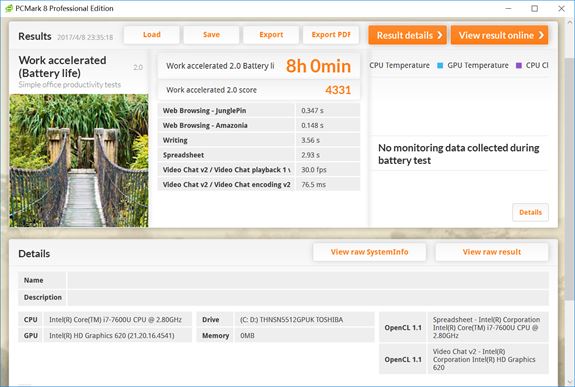Image resolution: width=575 pixels, height=387 pixels.
Task: Click the 0.347 s value
Action: (312, 110)
